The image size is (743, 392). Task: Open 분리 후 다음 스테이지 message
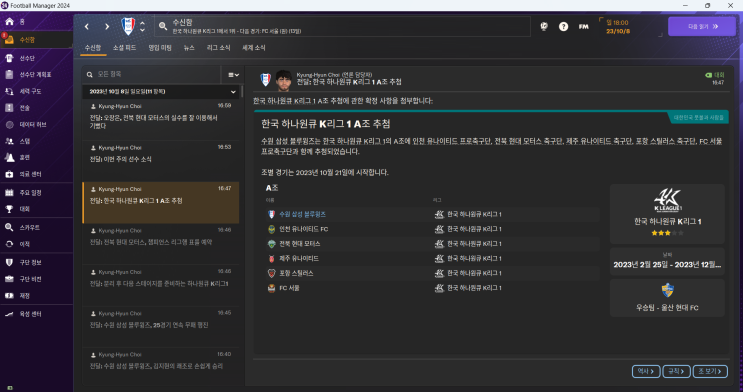(x=161, y=285)
